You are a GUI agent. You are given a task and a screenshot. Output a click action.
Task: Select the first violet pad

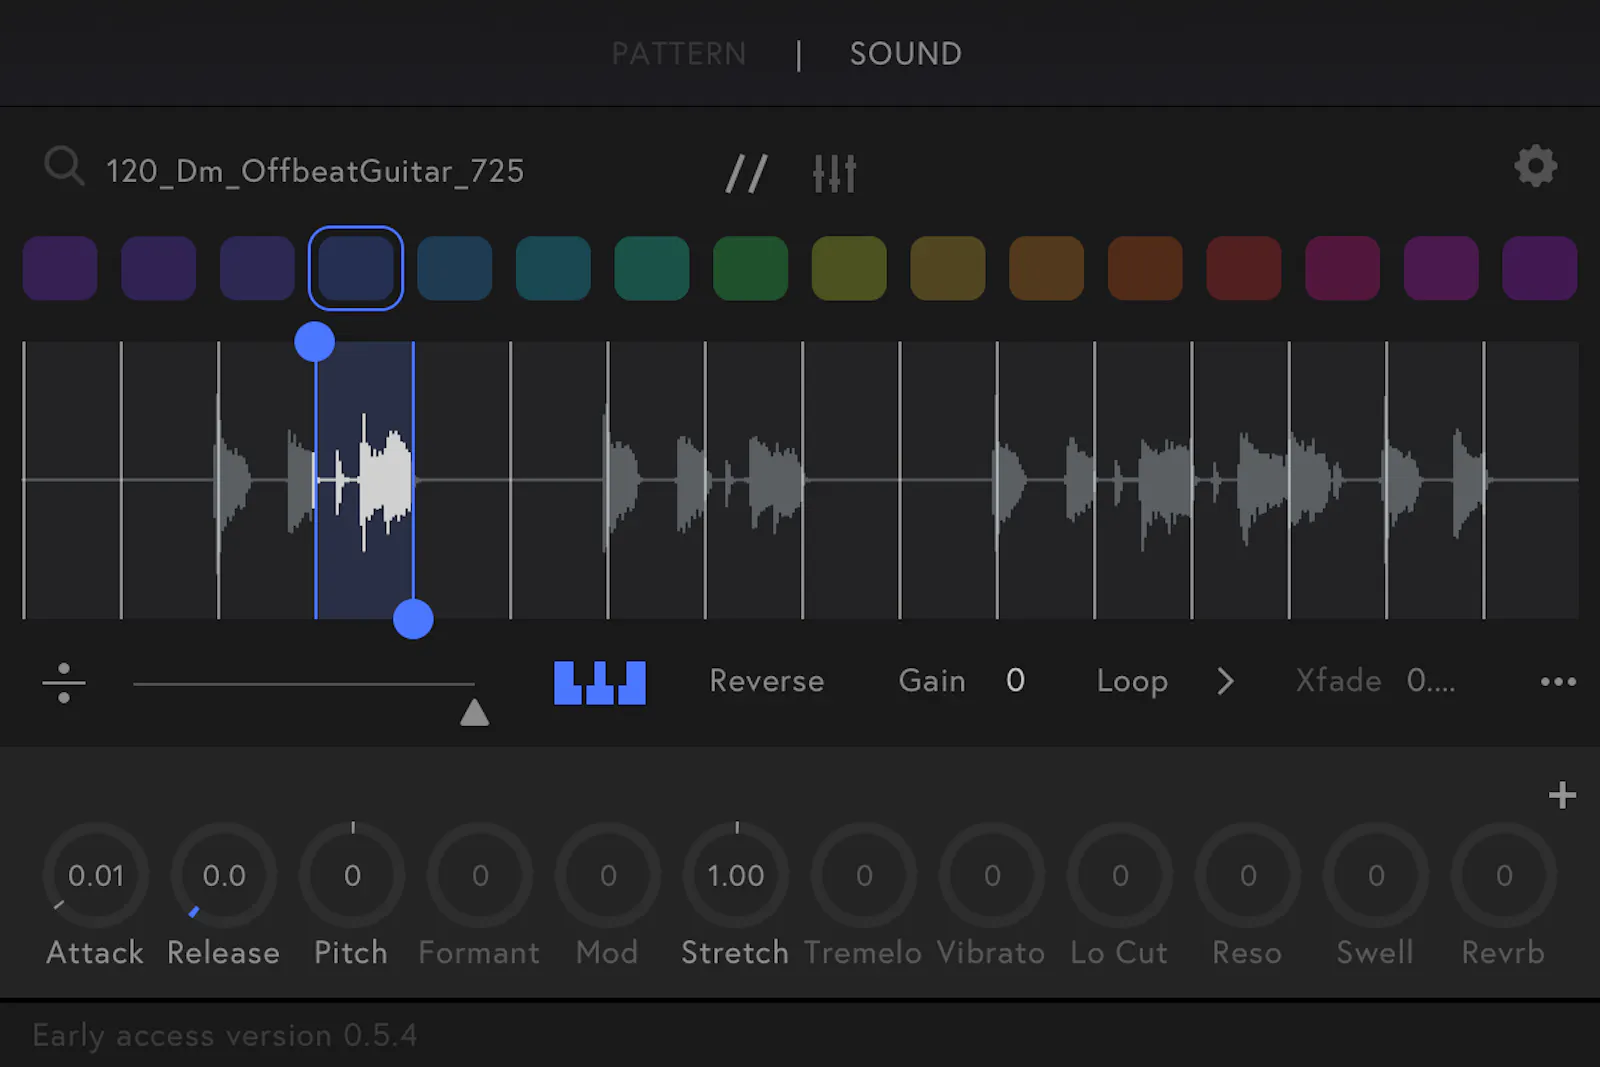(60, 268)
